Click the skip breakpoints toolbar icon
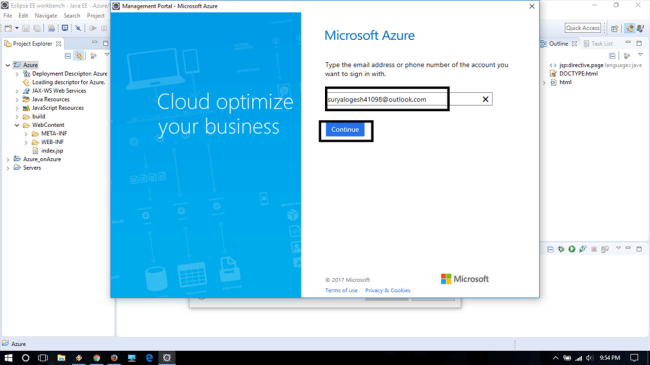The width and height of the screenshot is (650, 365). [78, 28]
